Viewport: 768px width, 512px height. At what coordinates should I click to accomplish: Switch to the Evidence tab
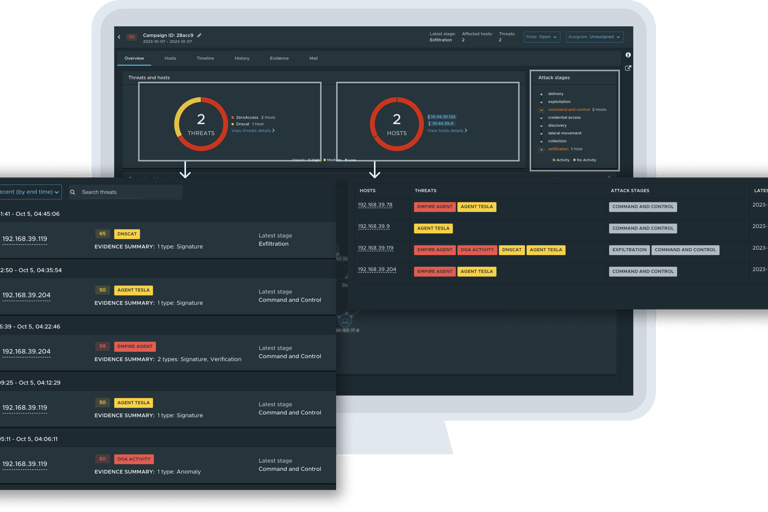(279, 58)
